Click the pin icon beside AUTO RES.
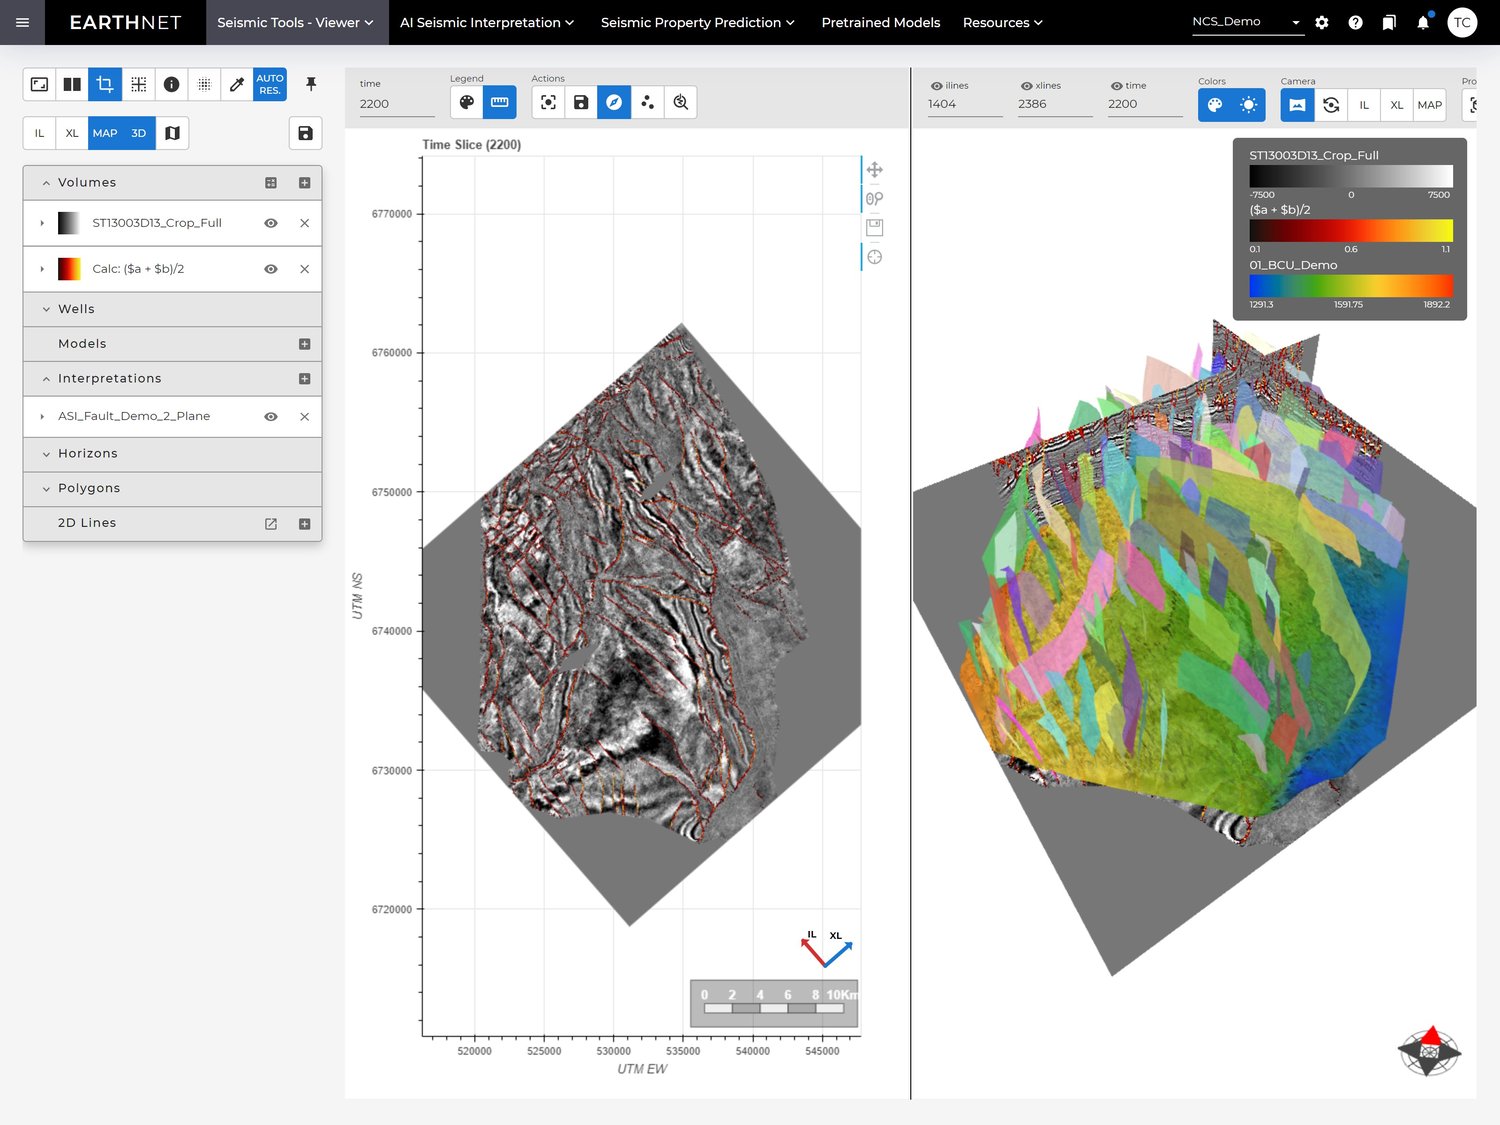1500x1125 pixels. point(311,84)
